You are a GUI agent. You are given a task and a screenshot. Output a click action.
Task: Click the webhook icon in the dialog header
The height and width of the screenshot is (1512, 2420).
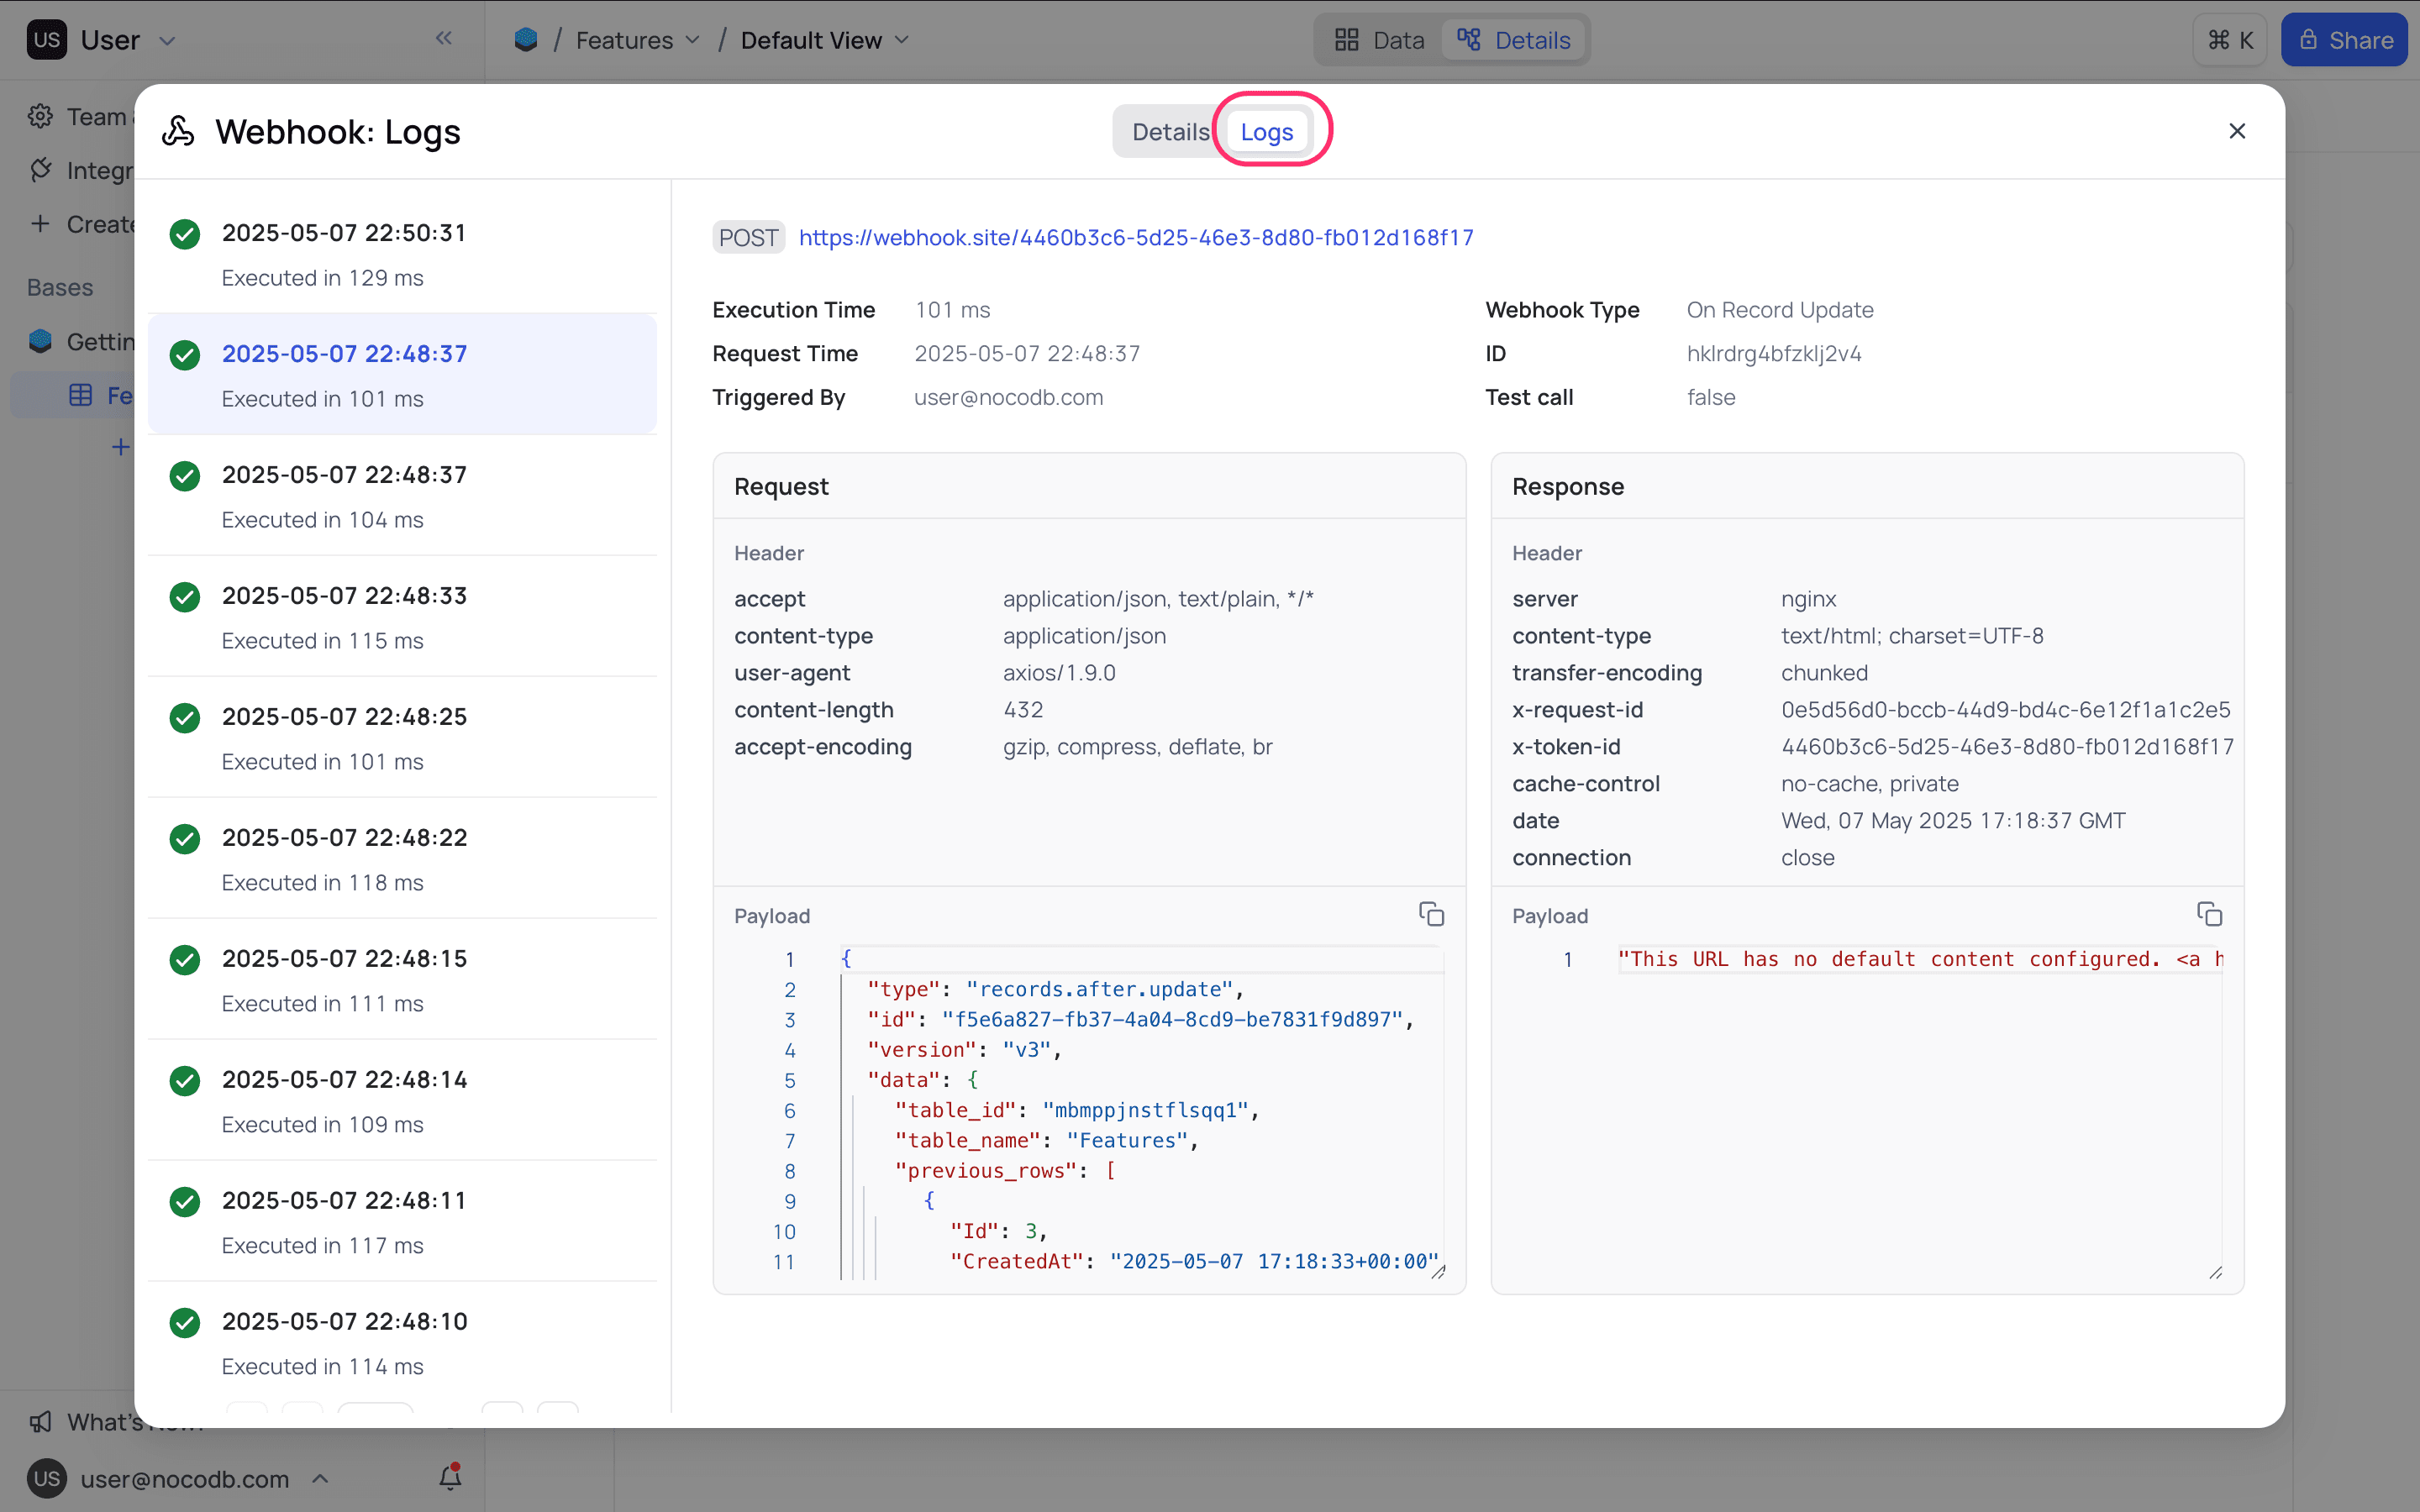[x=178, y=131]
